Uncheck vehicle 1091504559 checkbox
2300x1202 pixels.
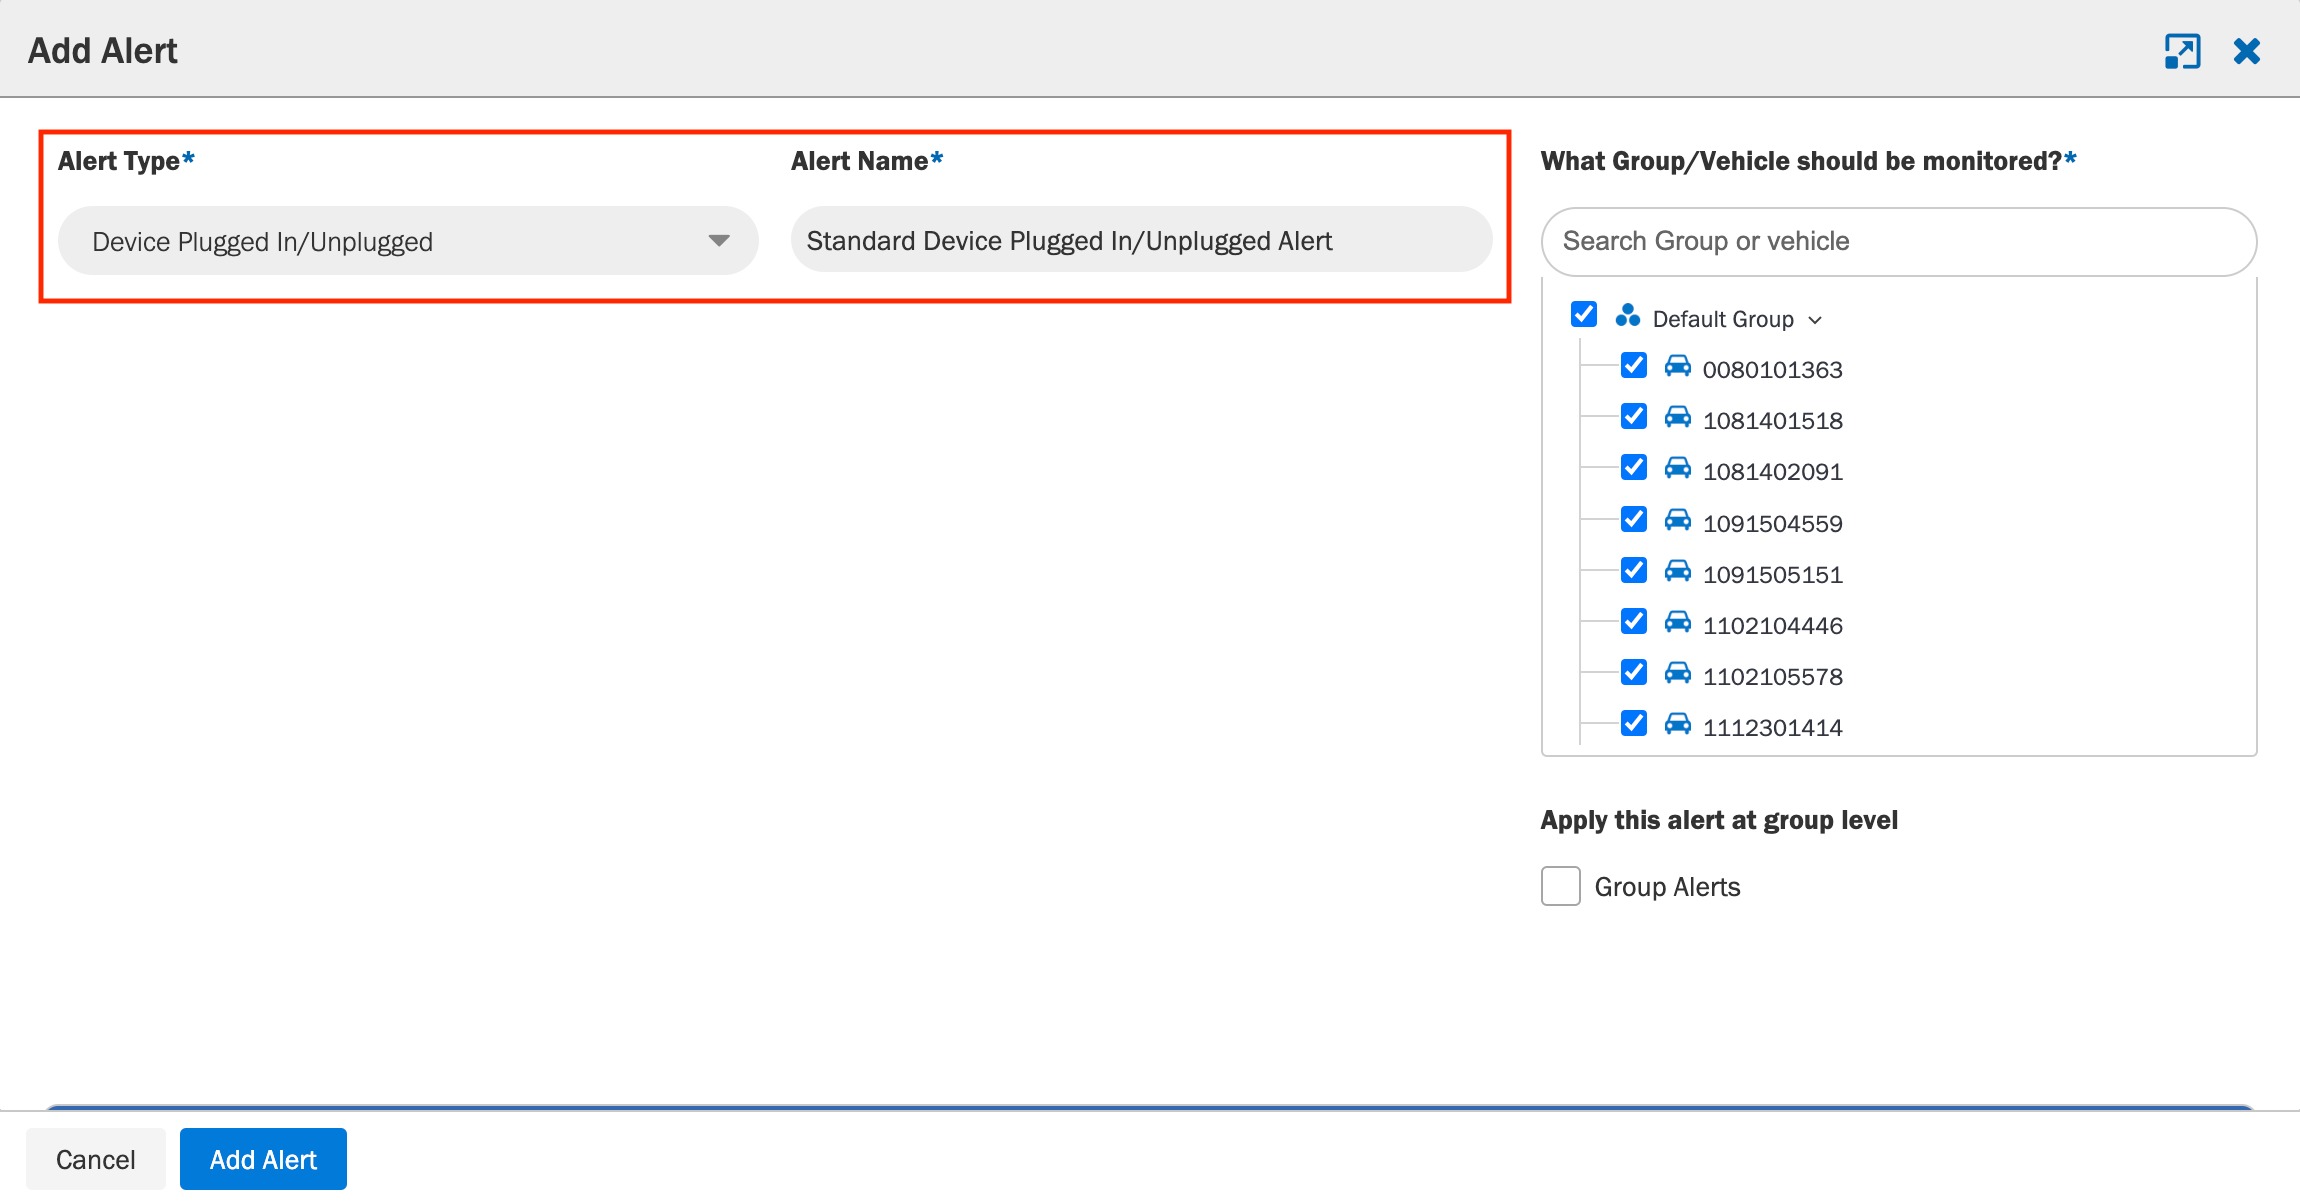click(x=1634, y=520)
